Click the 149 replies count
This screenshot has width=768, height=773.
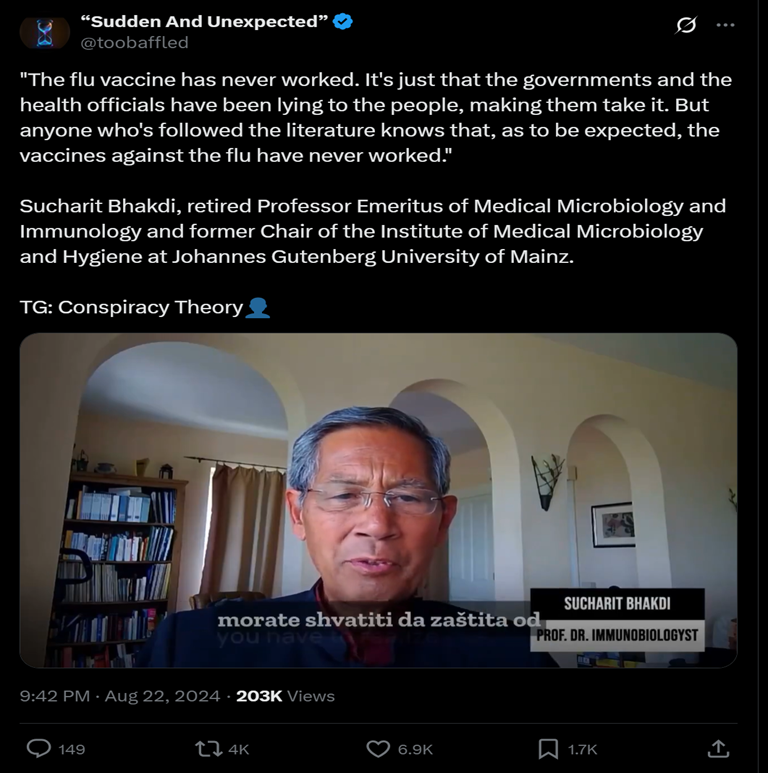pyautogui.click(x=72, y=749)
